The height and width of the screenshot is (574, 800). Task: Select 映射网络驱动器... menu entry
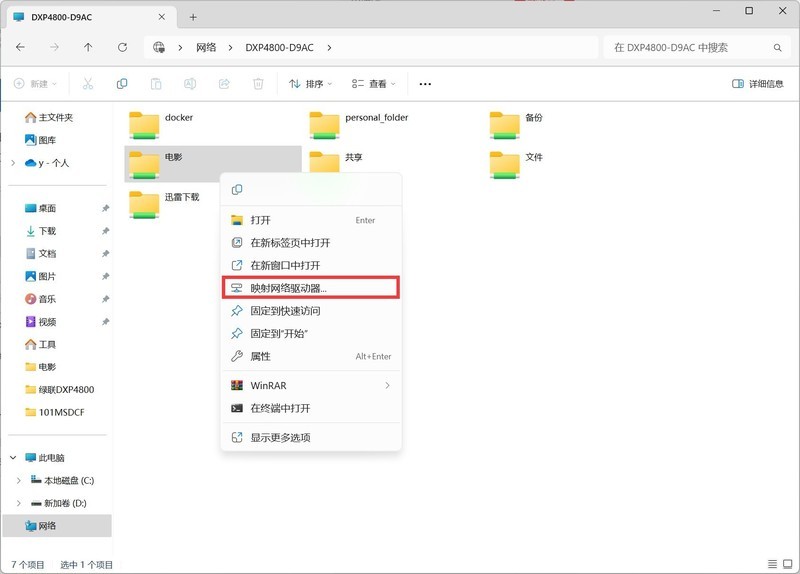311,288
